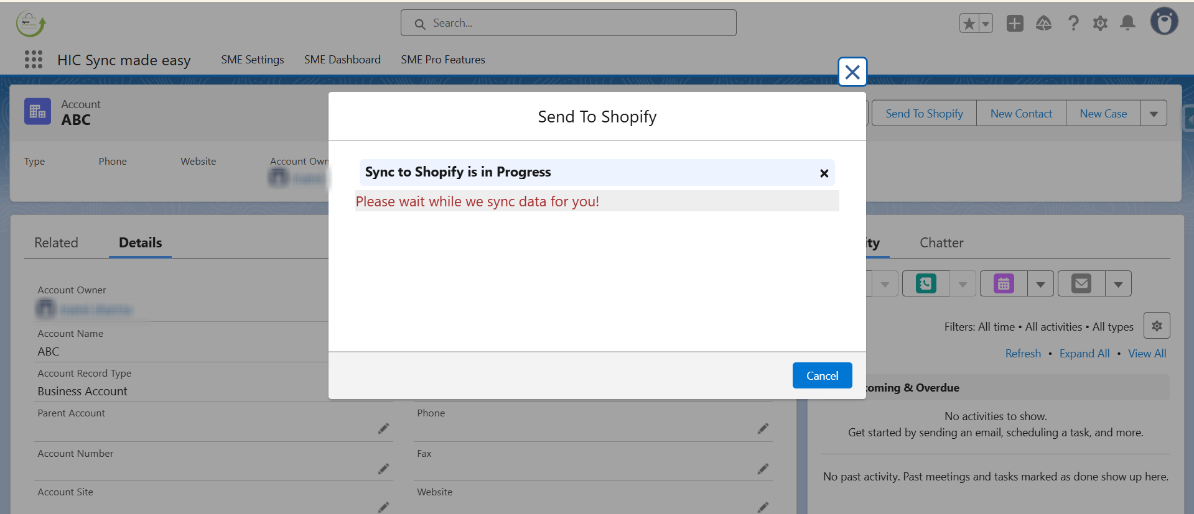Open the SME Dashboard nav tab
This screenshot has height=514, width=1194.
[x=342, y=60]
